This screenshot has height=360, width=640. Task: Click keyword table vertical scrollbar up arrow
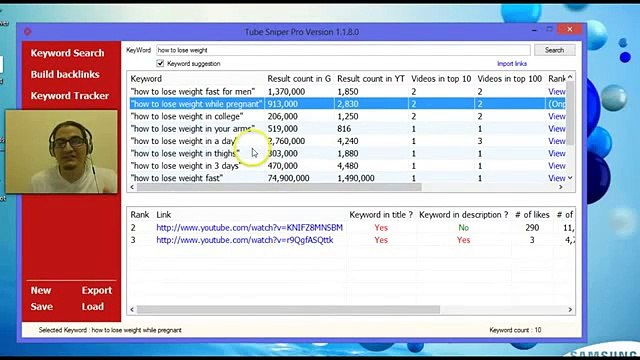[x=570, y=77]
